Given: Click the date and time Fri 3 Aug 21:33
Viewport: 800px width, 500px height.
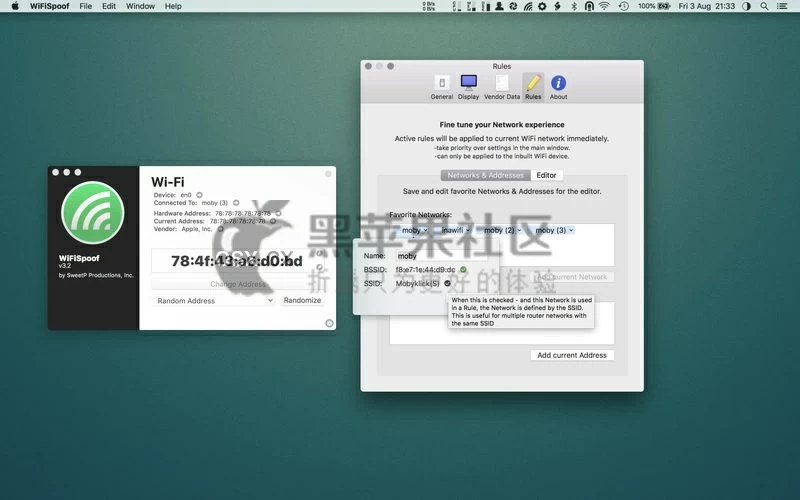Looking at the screenshot, I should pos(707,6).
